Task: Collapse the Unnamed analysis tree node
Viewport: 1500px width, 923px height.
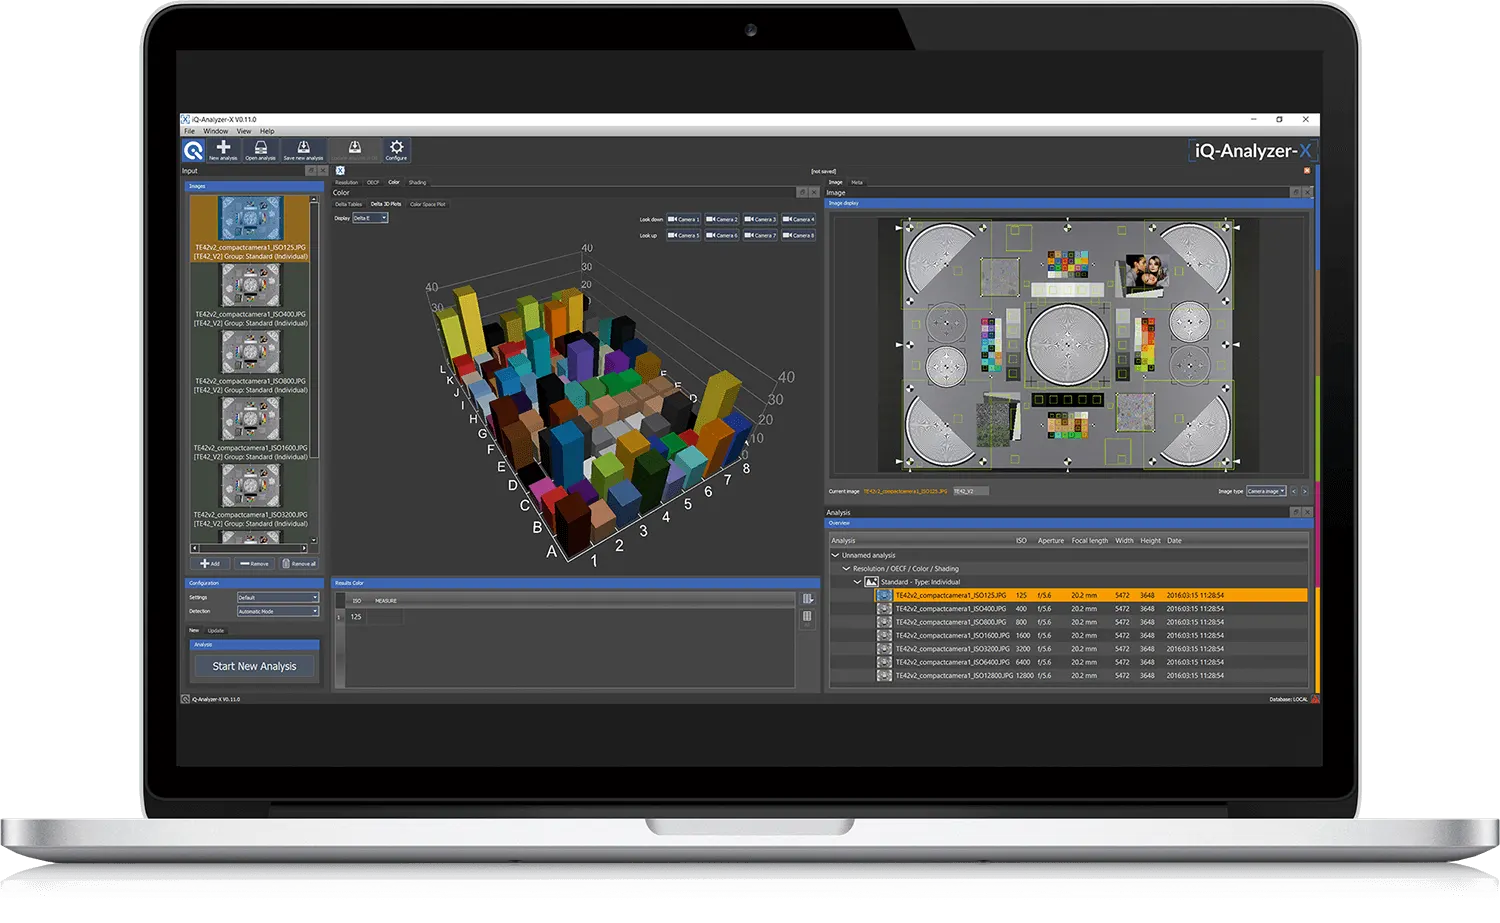Action: pyautogui.click(x=835, y=555)
